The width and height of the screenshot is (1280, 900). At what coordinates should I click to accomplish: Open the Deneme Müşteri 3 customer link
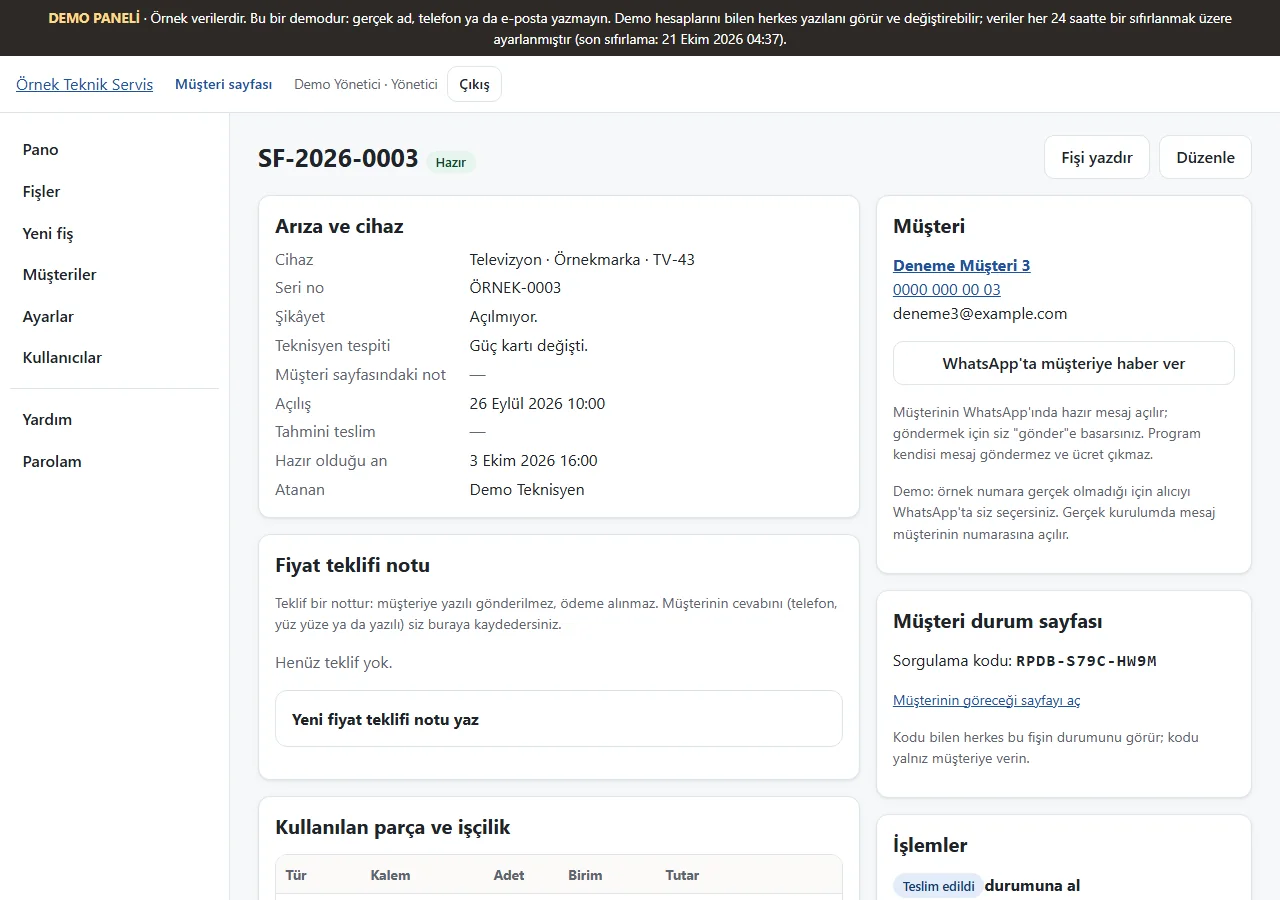click(962, 265)
